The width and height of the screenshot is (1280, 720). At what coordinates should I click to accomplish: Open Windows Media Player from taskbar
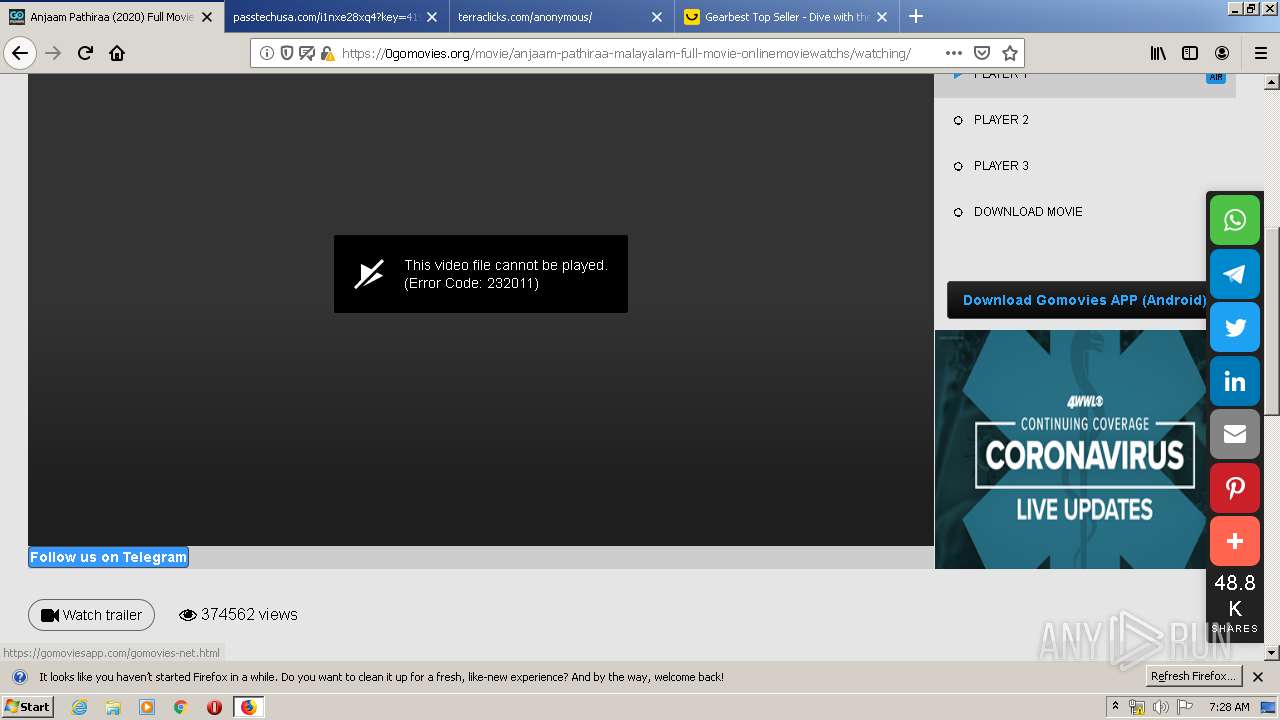pos(147,707)
